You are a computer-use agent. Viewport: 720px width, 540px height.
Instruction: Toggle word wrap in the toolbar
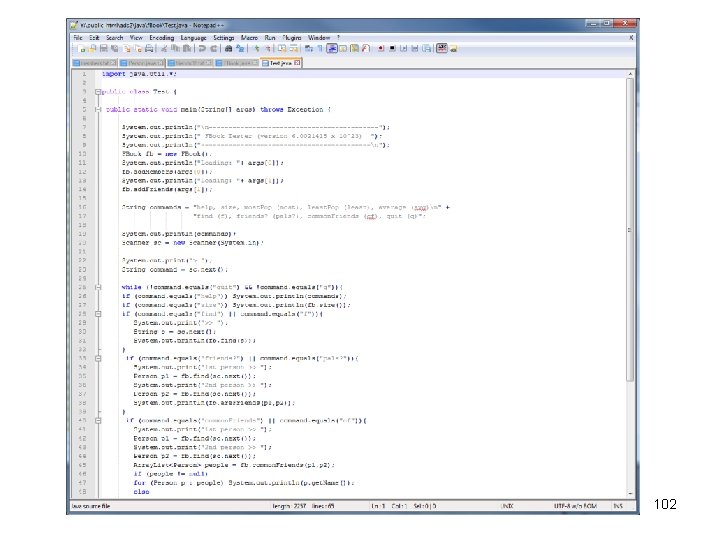309,48
